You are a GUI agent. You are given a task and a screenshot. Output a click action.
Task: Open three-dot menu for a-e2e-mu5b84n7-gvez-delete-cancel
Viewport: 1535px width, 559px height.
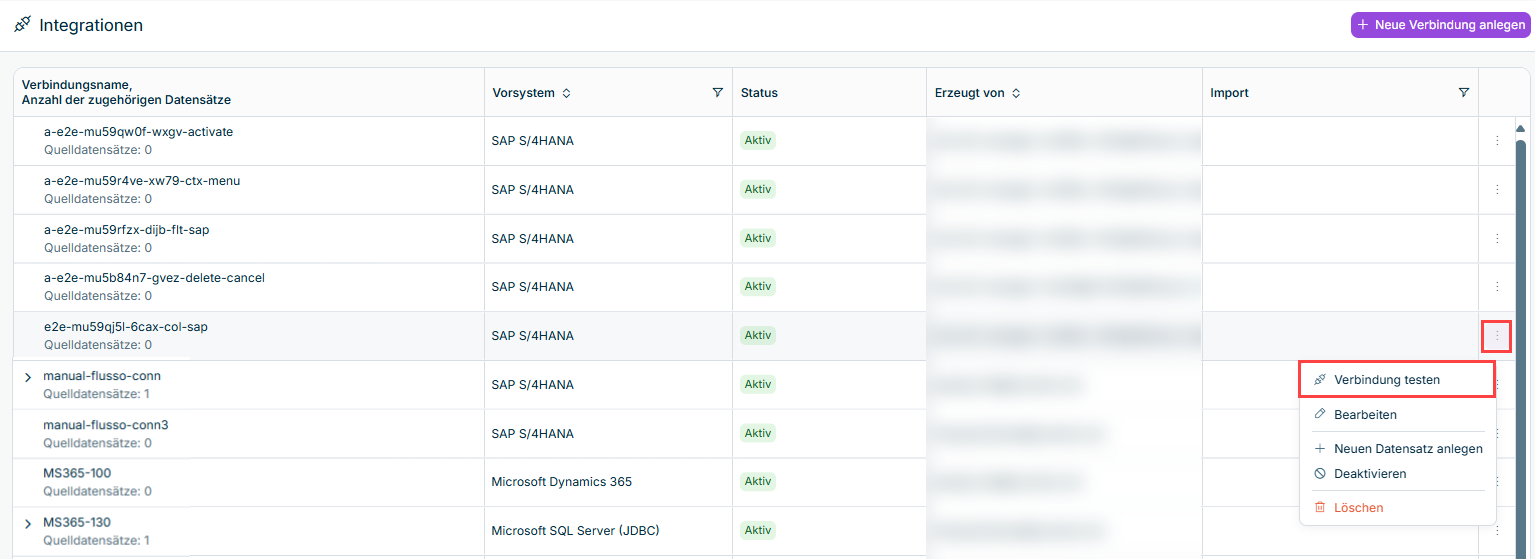(x=1497, y=287)
